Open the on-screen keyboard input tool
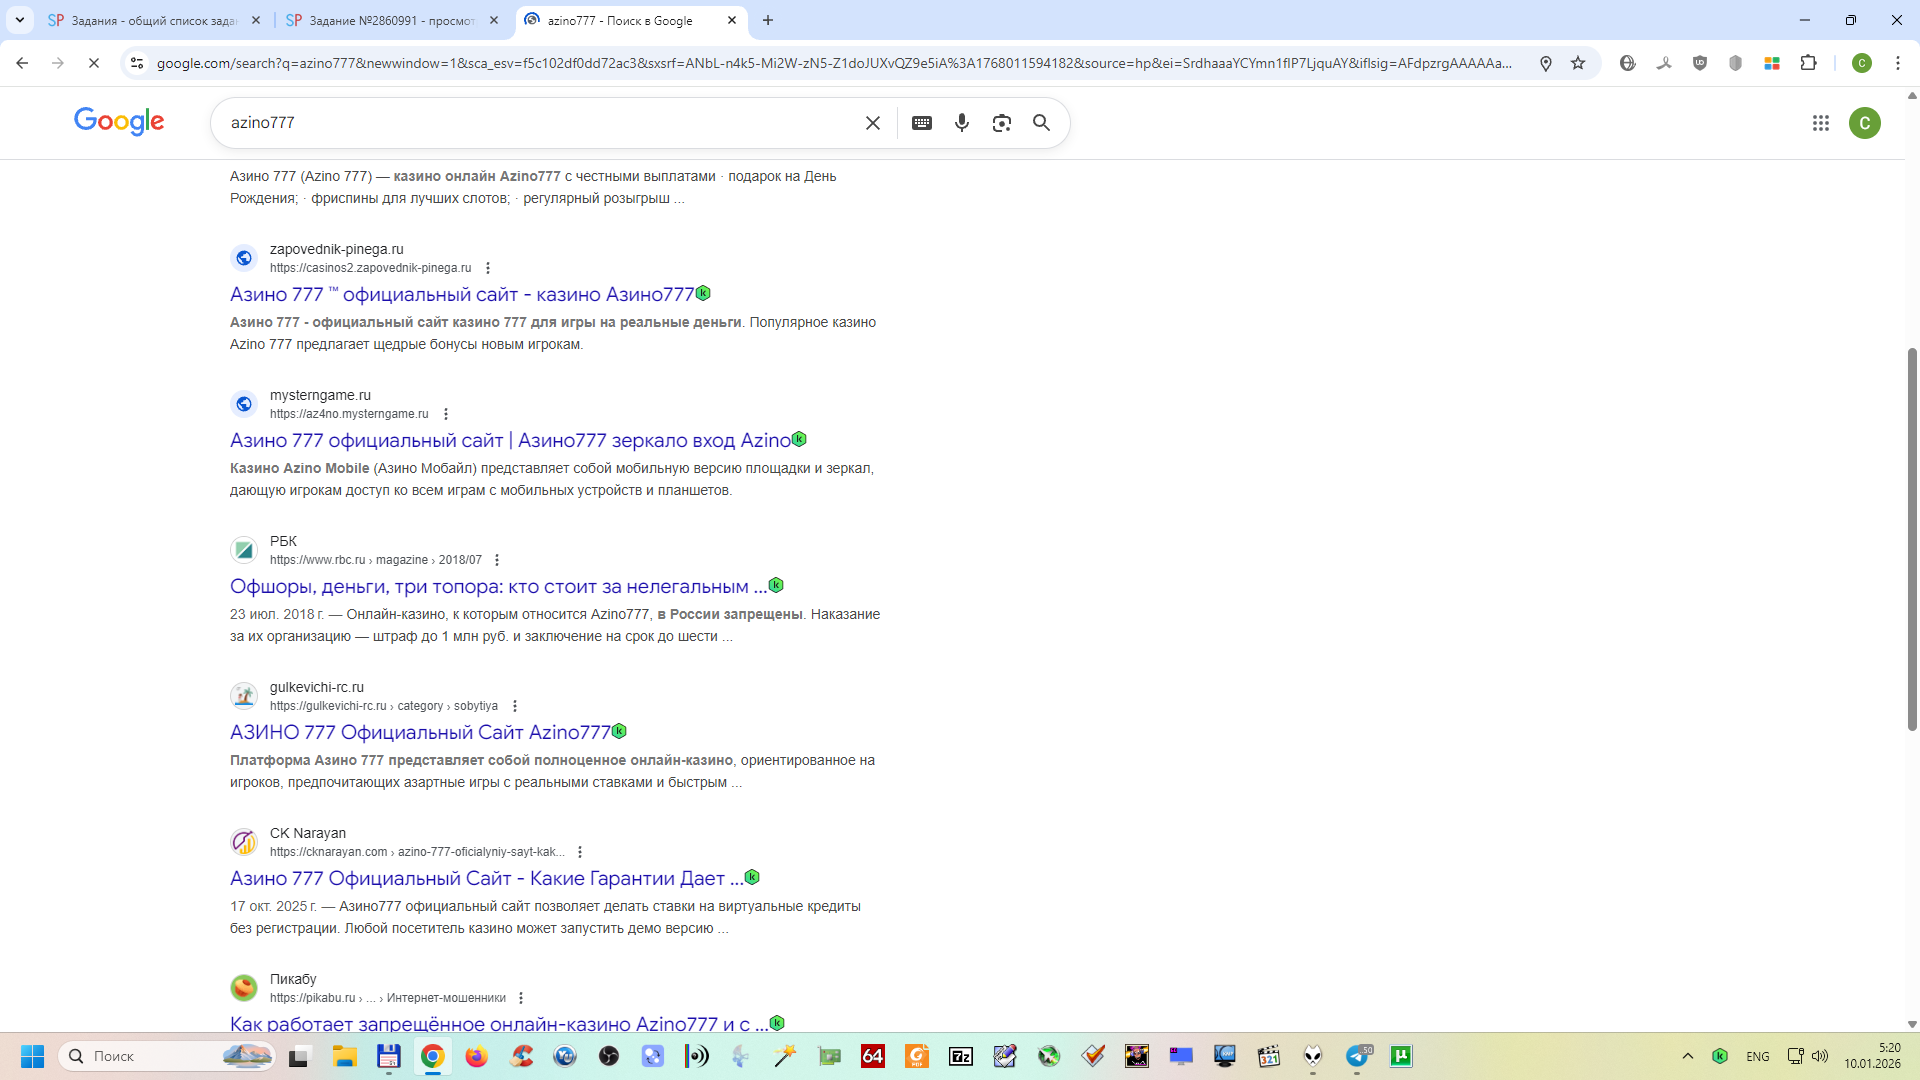Viewport: 1920px width, 1080px height. 922,123
